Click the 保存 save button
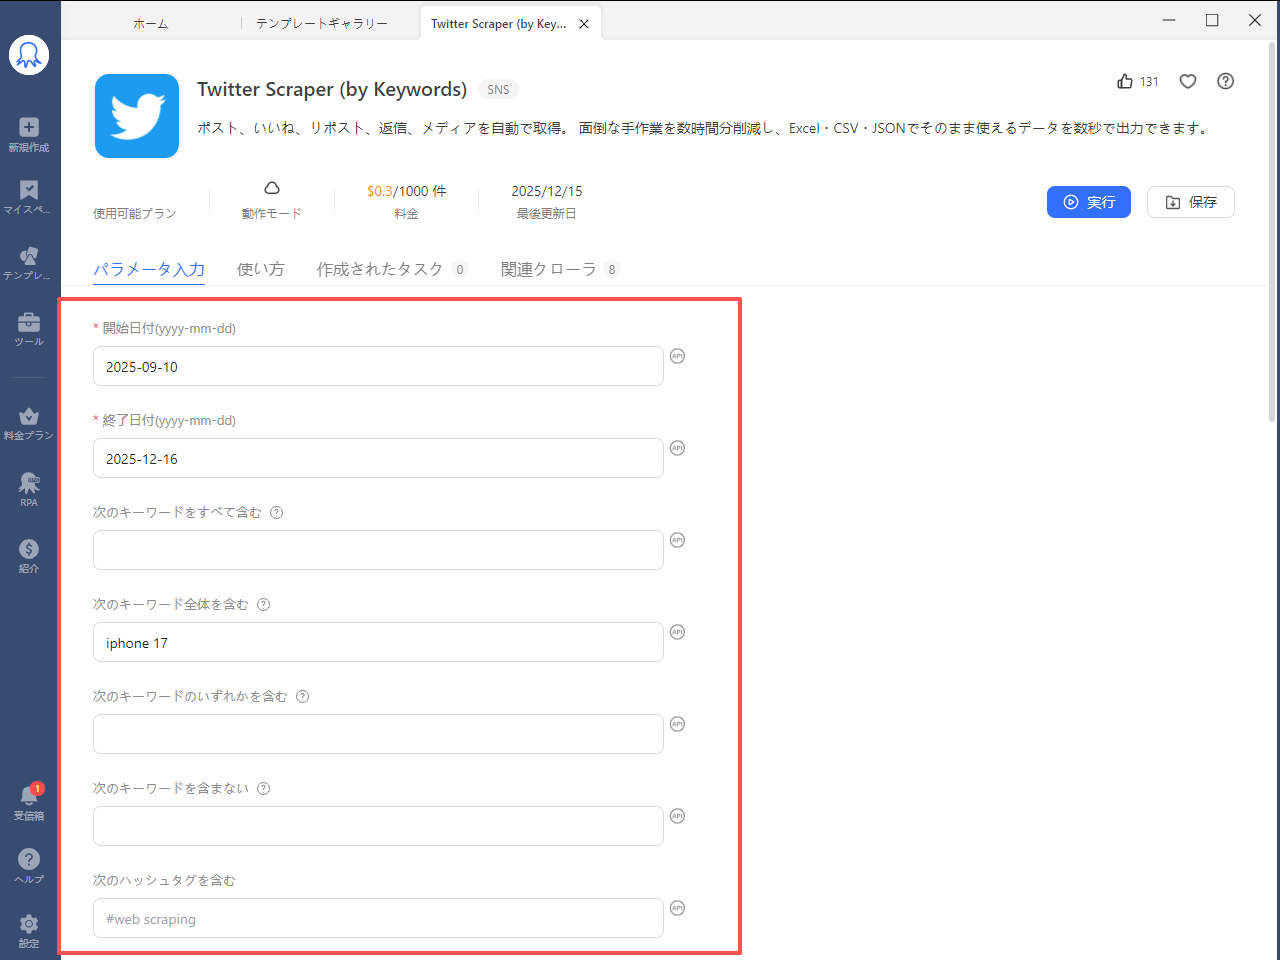 1190,202
